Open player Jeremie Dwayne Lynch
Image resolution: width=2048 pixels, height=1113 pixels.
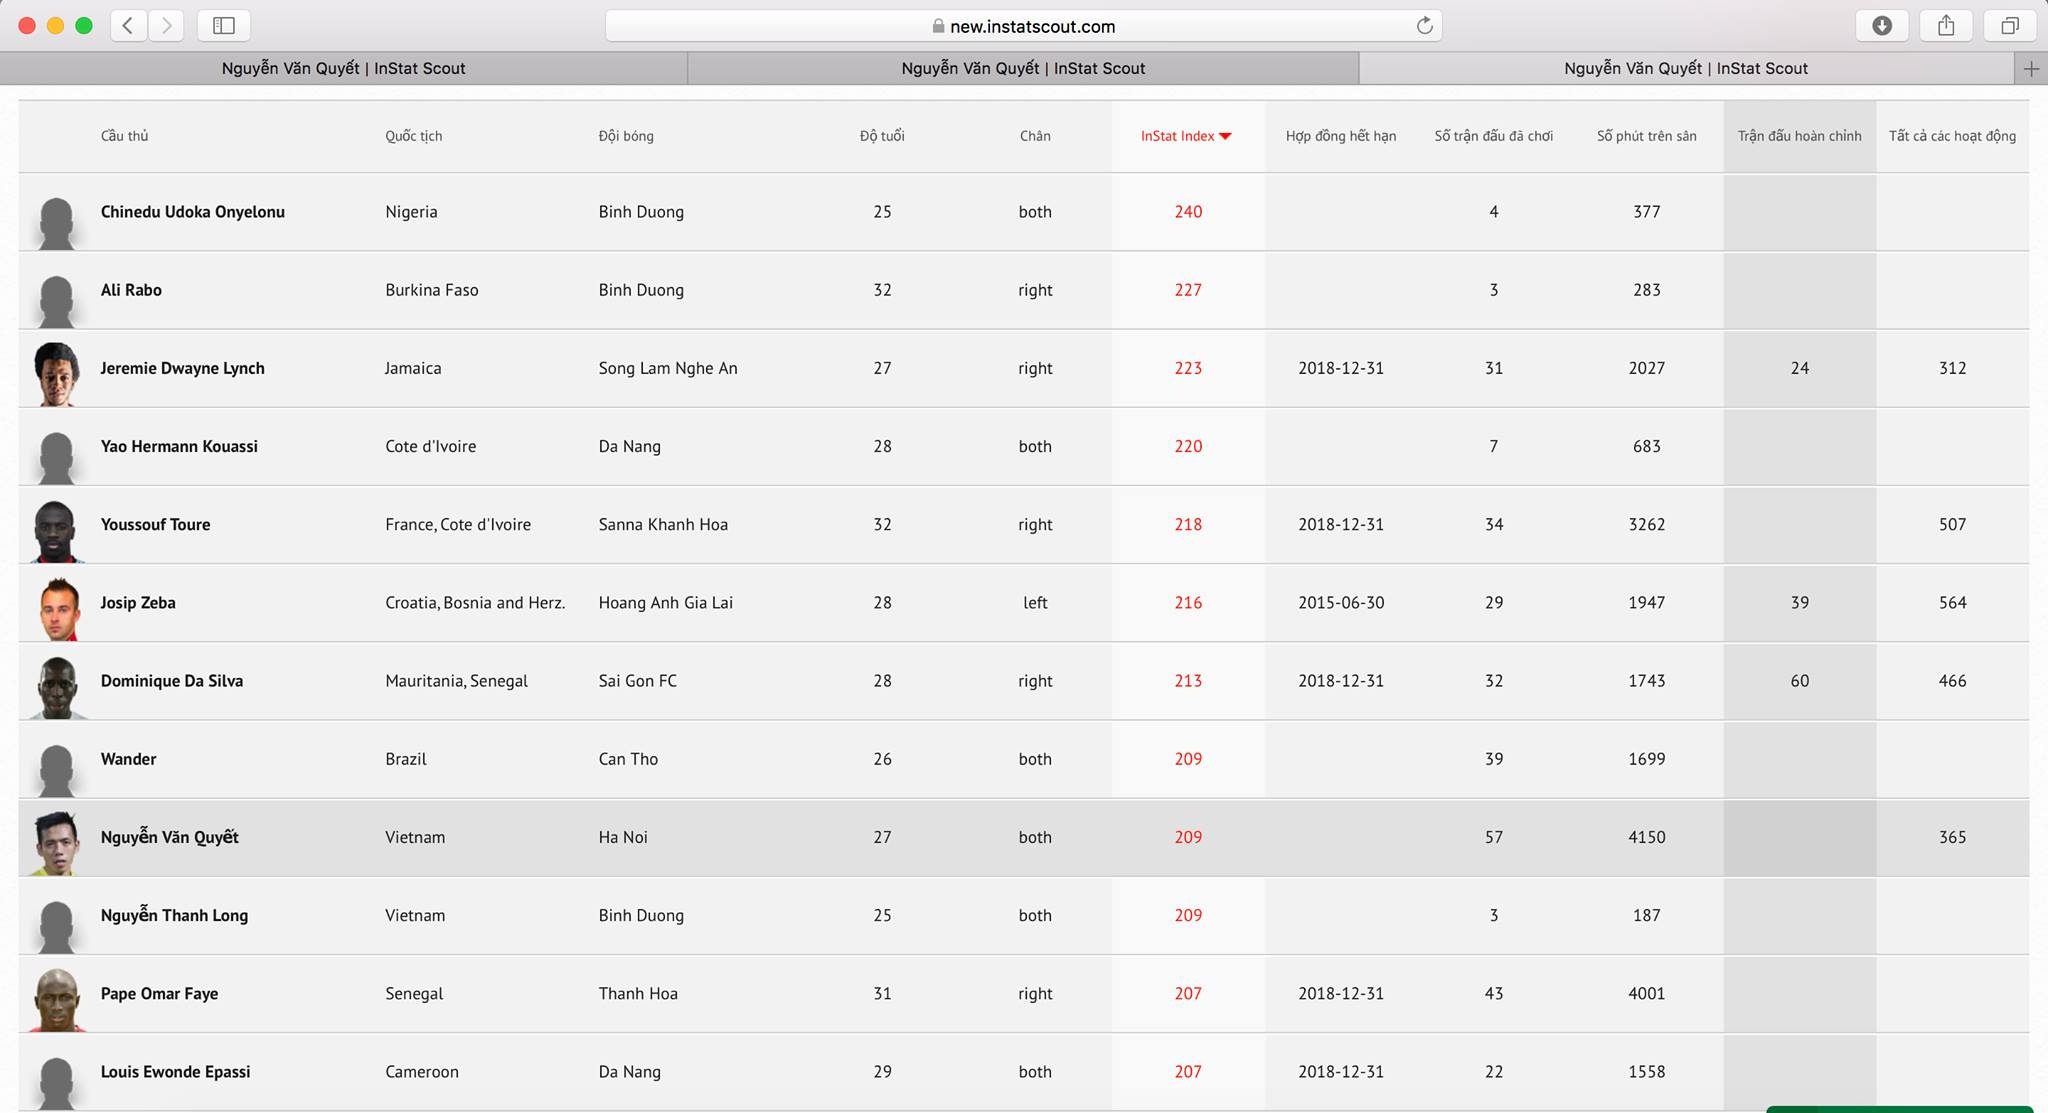pos(182,368)
